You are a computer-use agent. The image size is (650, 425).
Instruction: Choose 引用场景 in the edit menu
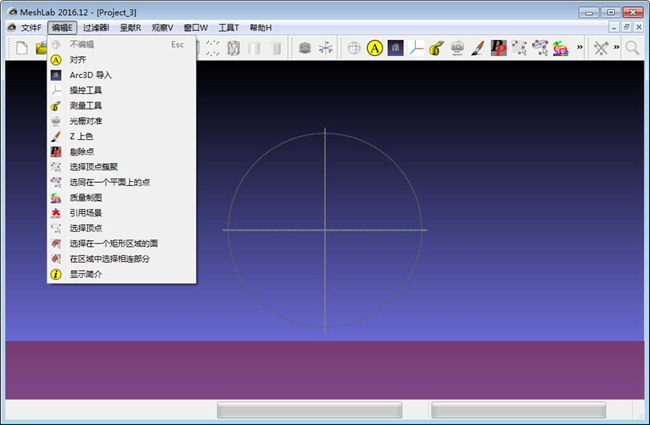coord(121,213)
